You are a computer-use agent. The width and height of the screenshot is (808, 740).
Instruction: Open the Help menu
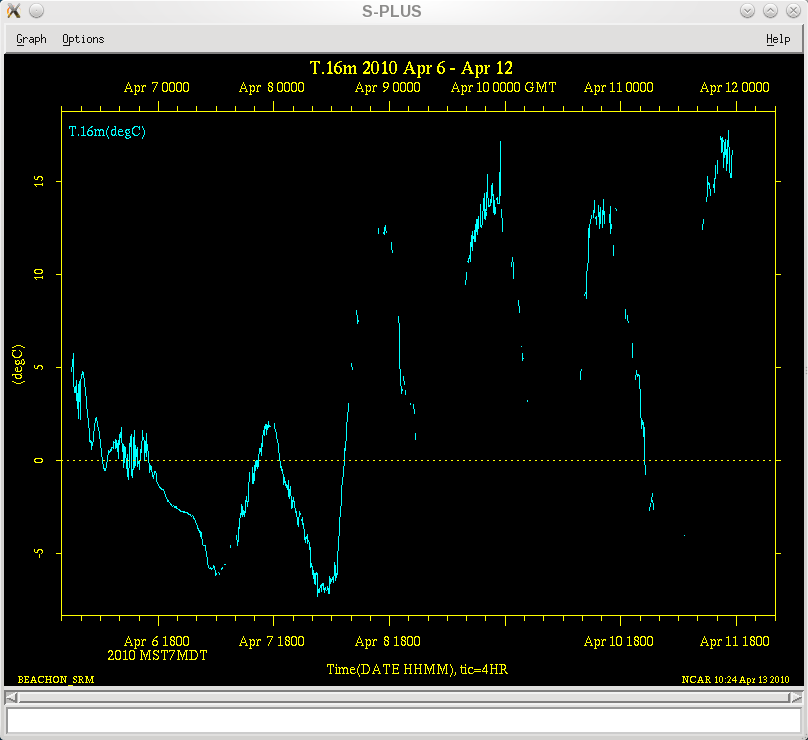pos(777,39)
